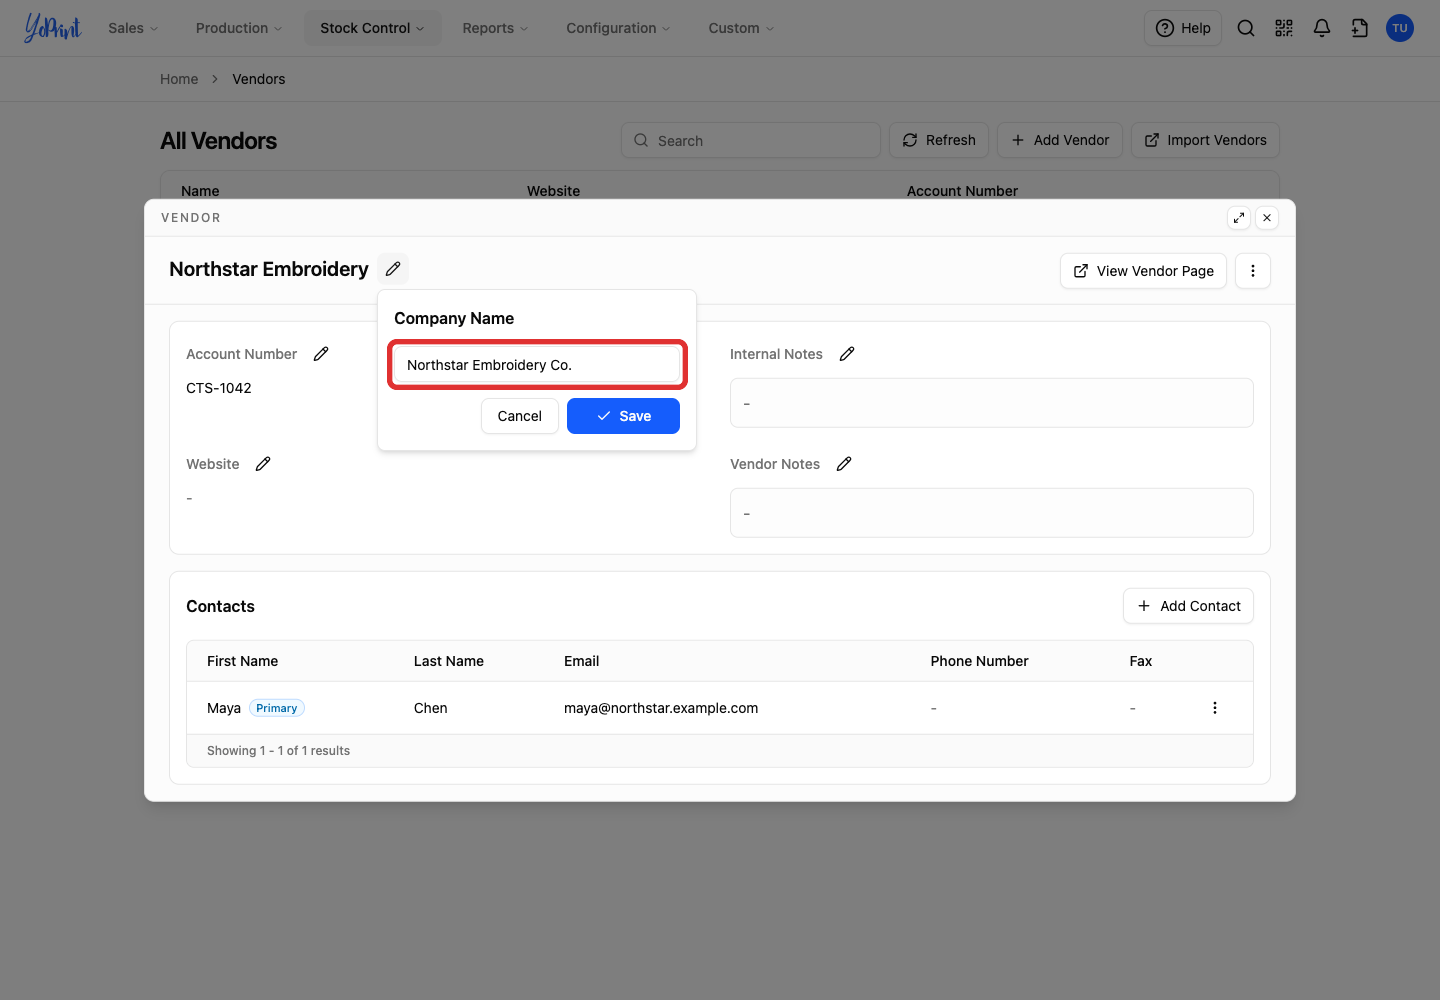
Task: Open the Custom dropdown menu
Action: click(741, 28)
